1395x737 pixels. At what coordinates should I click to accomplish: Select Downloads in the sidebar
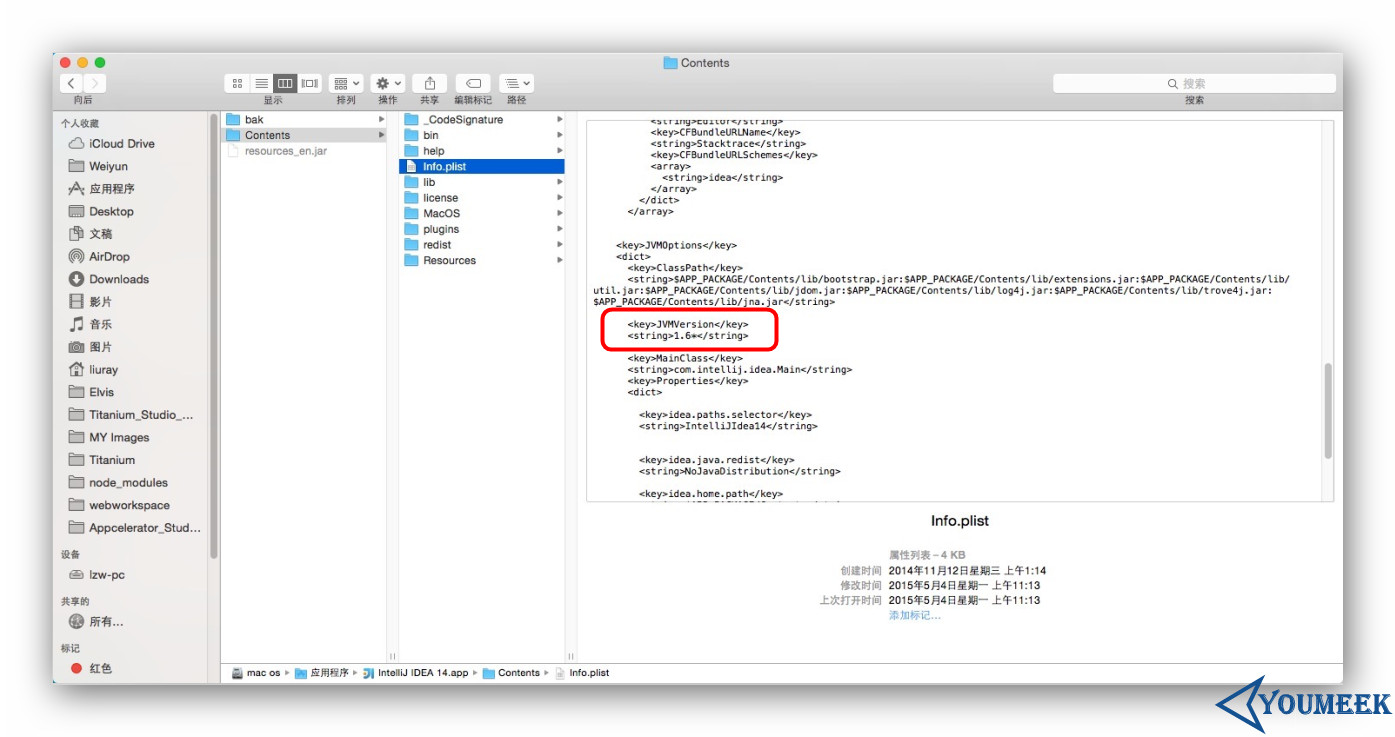click(120, 279)
